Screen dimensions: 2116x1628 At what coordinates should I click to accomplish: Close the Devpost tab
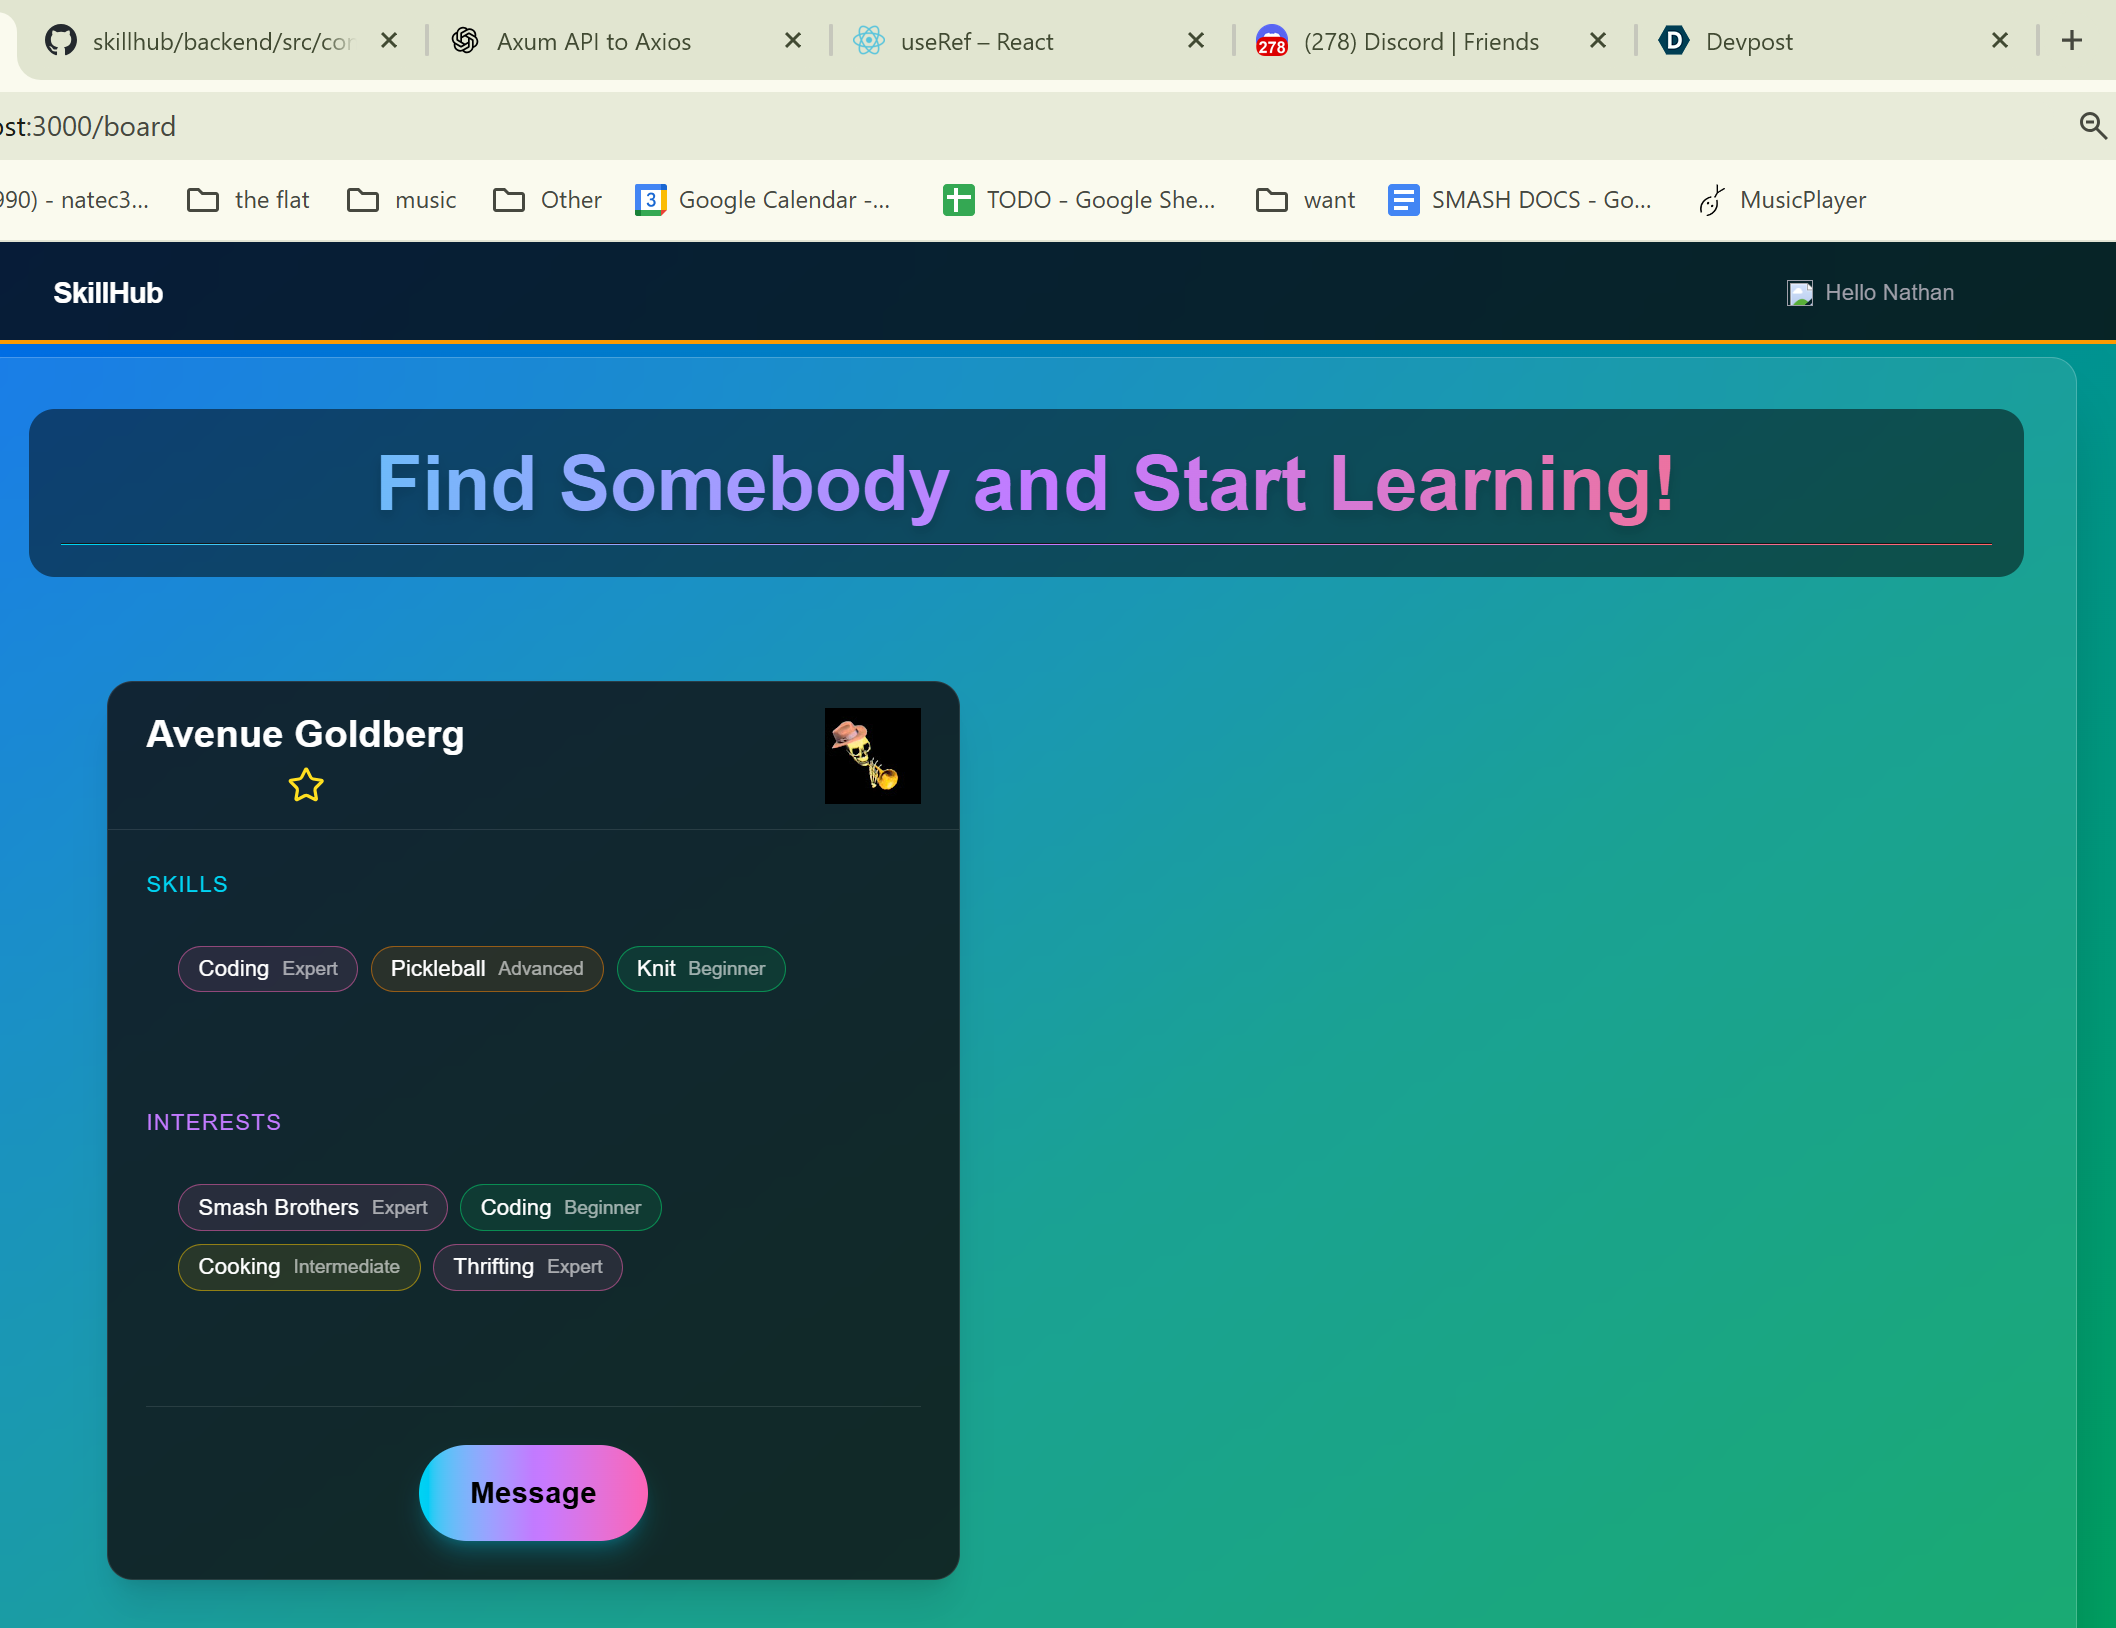(x=1999, y=41)
